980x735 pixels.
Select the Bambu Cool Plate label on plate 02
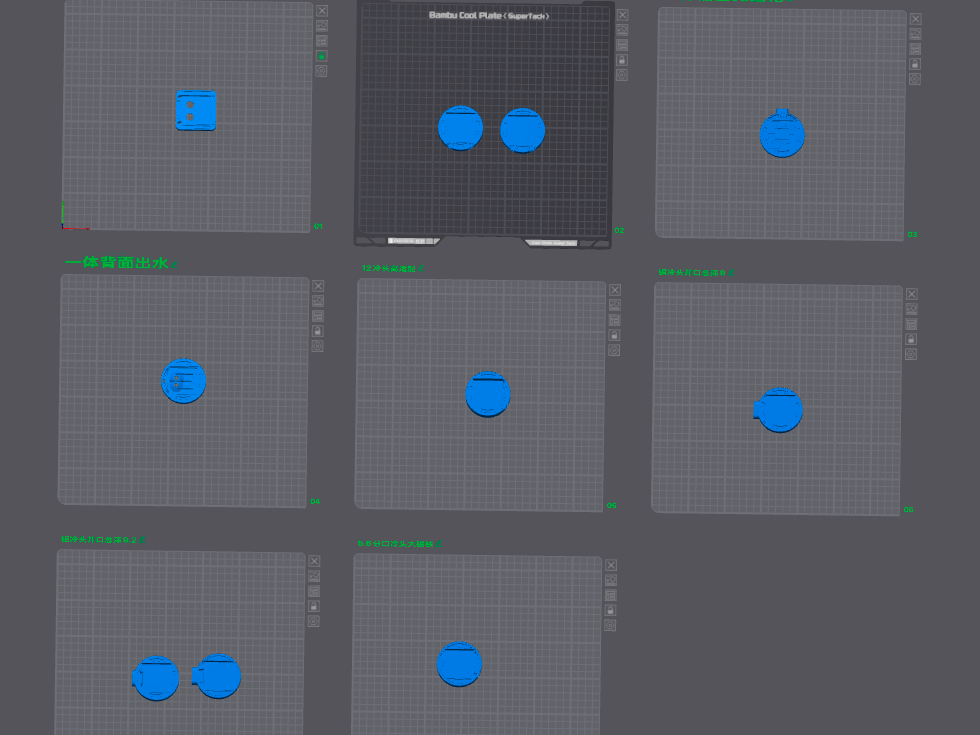(489, 15)
